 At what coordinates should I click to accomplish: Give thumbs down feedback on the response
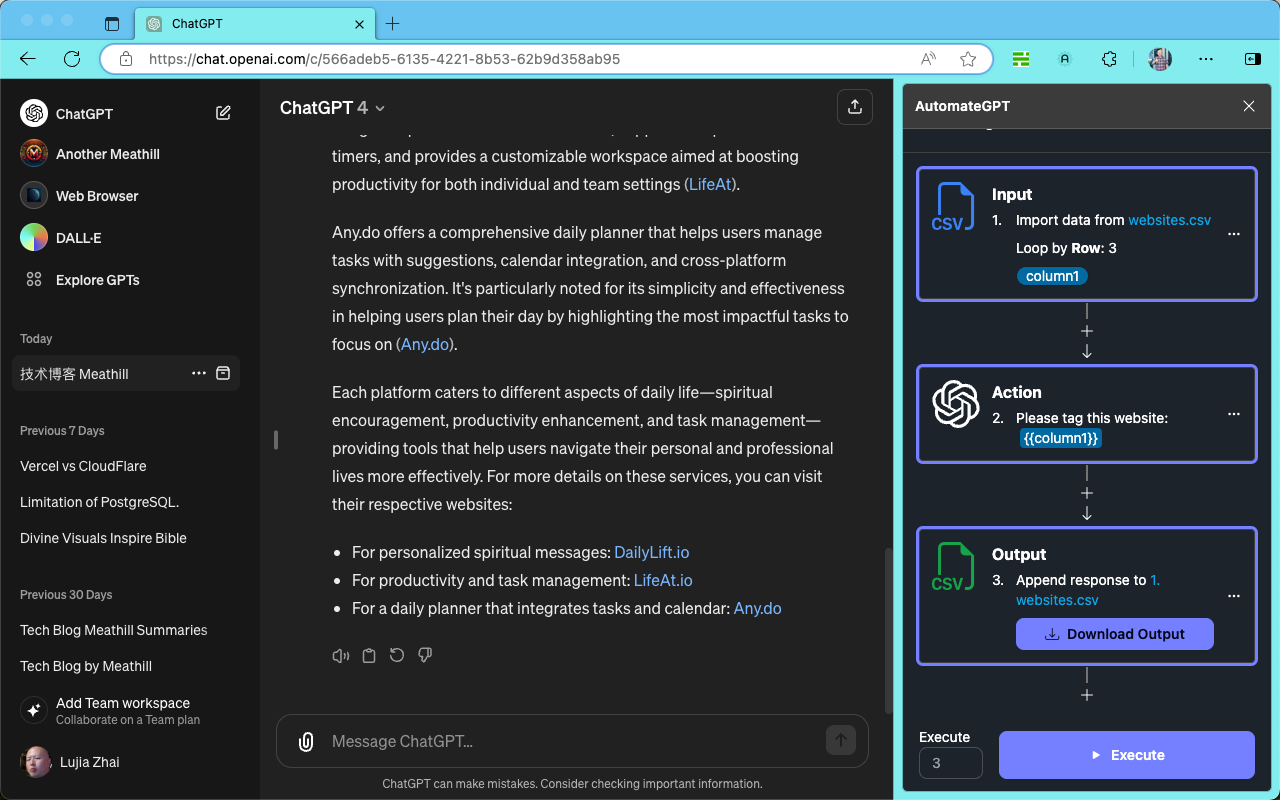[424, 655]
